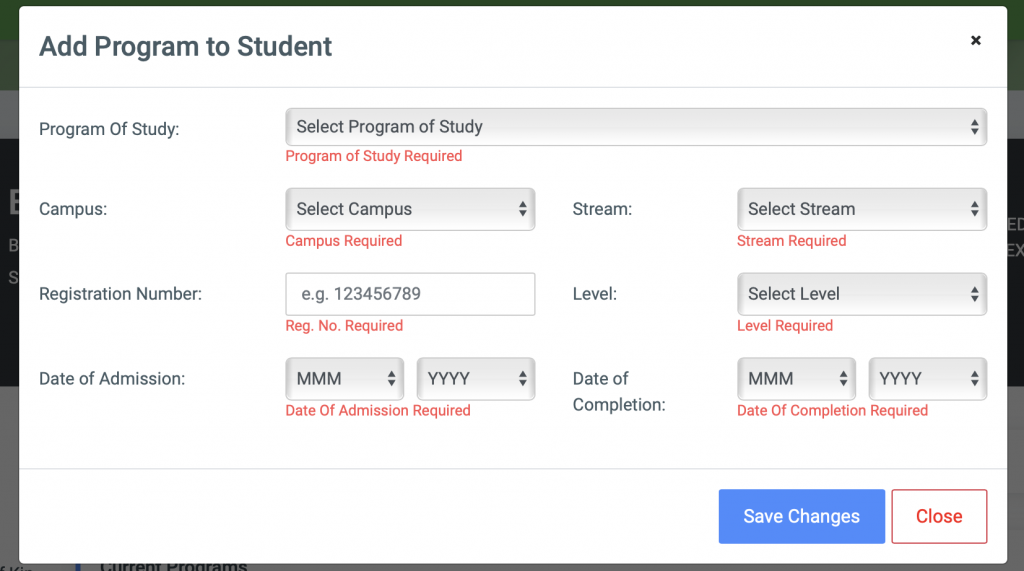Expand the Select Level dropdown
Screen dimensions: 1024x571
click(861, 294)
